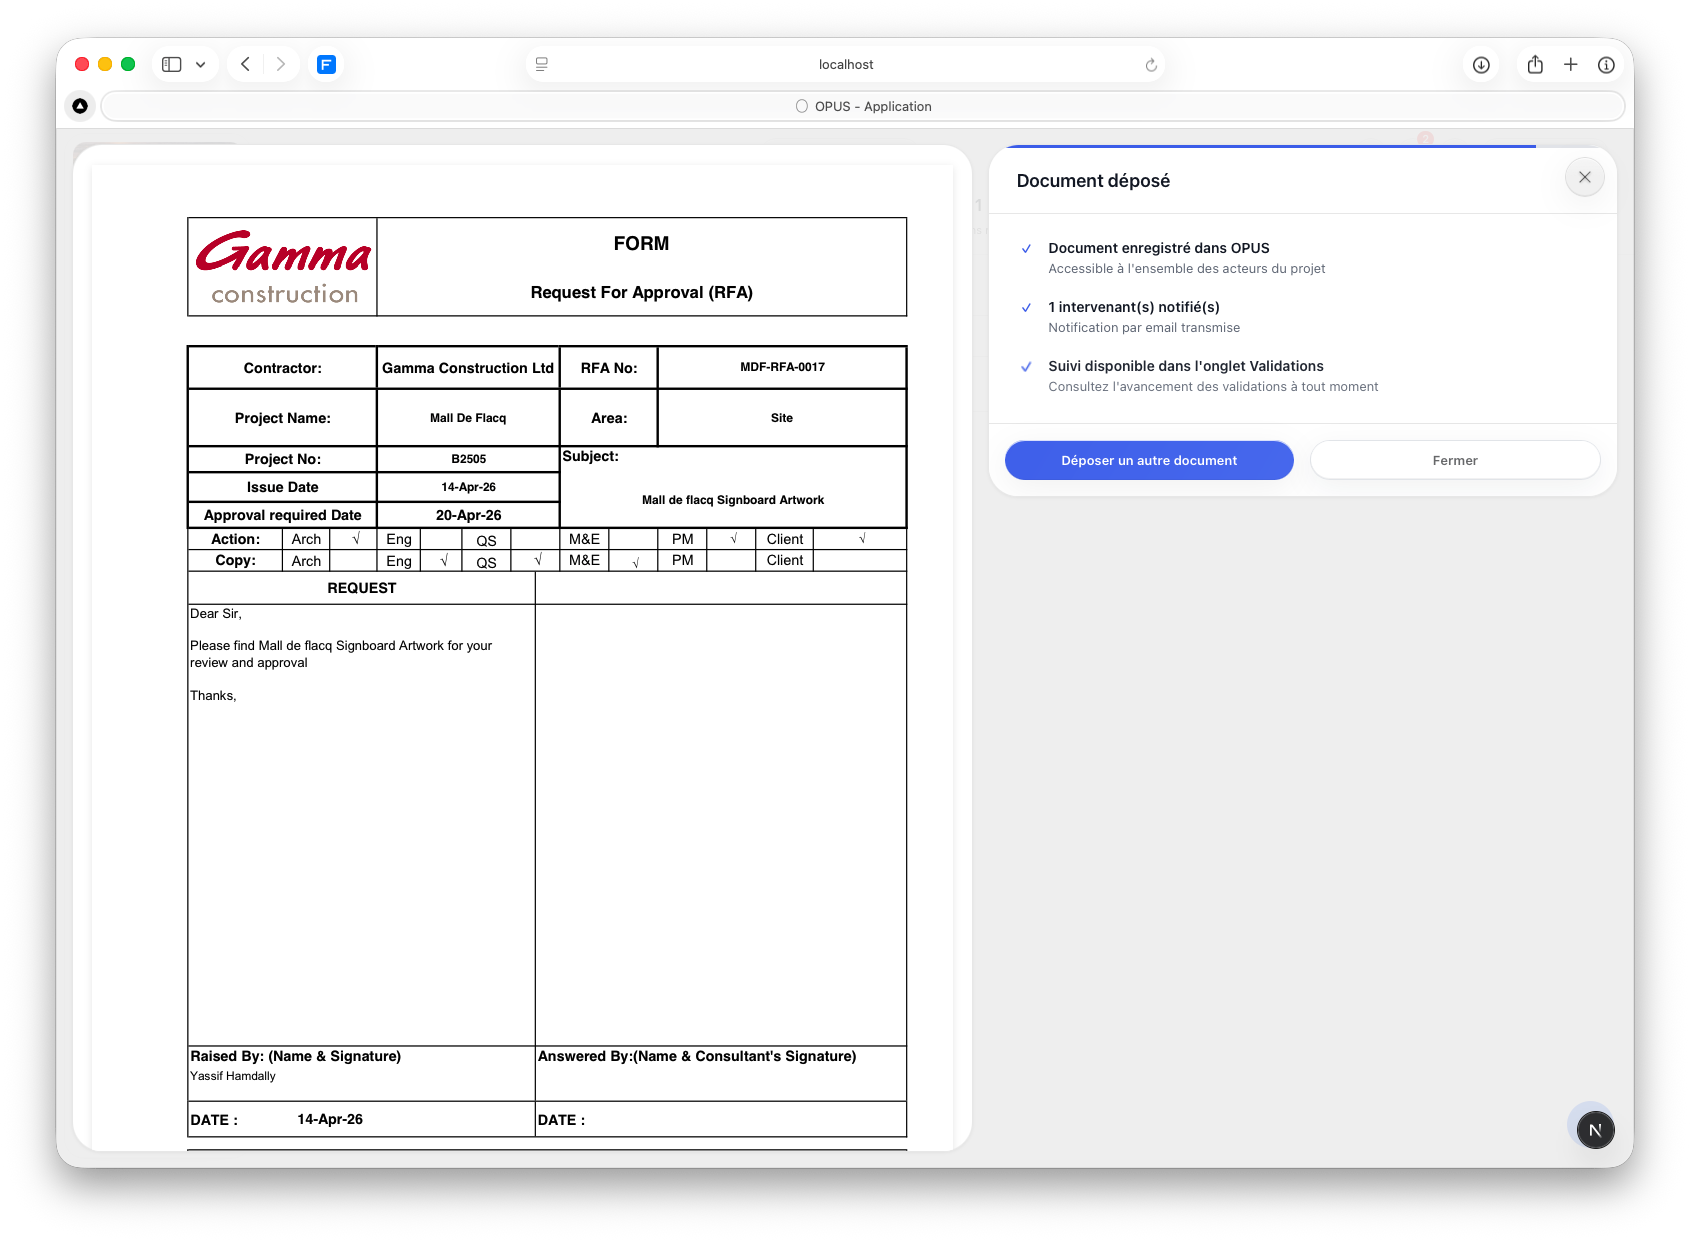
Task: Click the check mark next to Copy M&E
Action: 636,562
